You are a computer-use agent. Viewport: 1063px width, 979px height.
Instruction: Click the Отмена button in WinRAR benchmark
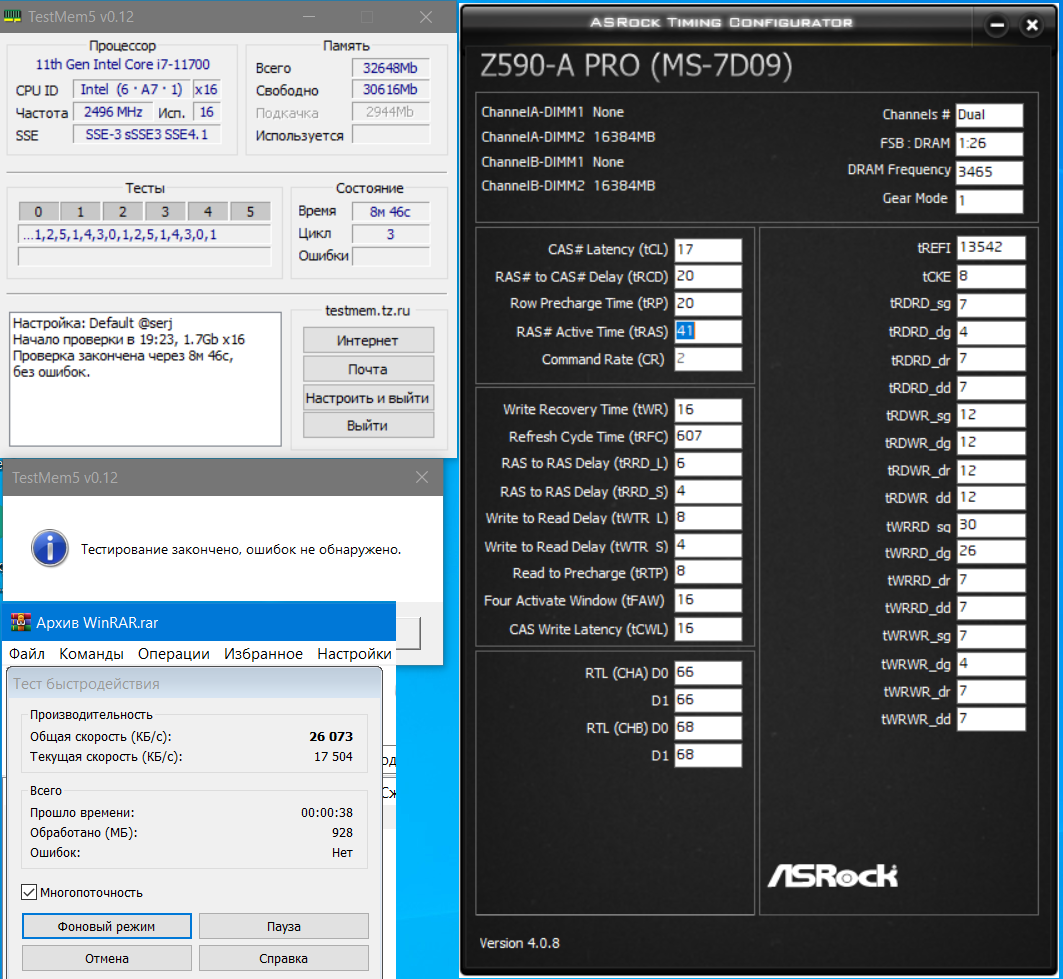tap(106, 959)
